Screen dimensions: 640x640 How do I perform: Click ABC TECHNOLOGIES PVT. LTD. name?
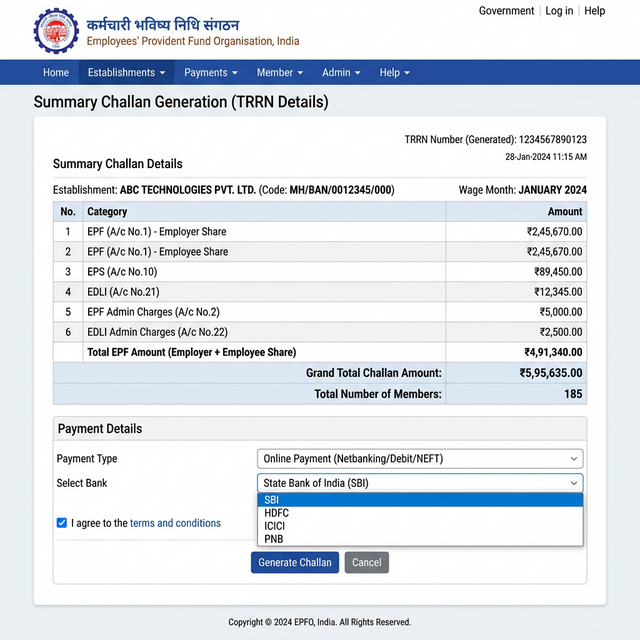coord(188,190)
